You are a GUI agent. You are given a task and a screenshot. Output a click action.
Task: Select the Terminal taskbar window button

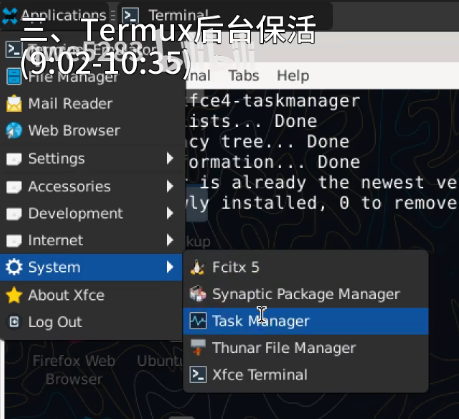tap(225, 15)
